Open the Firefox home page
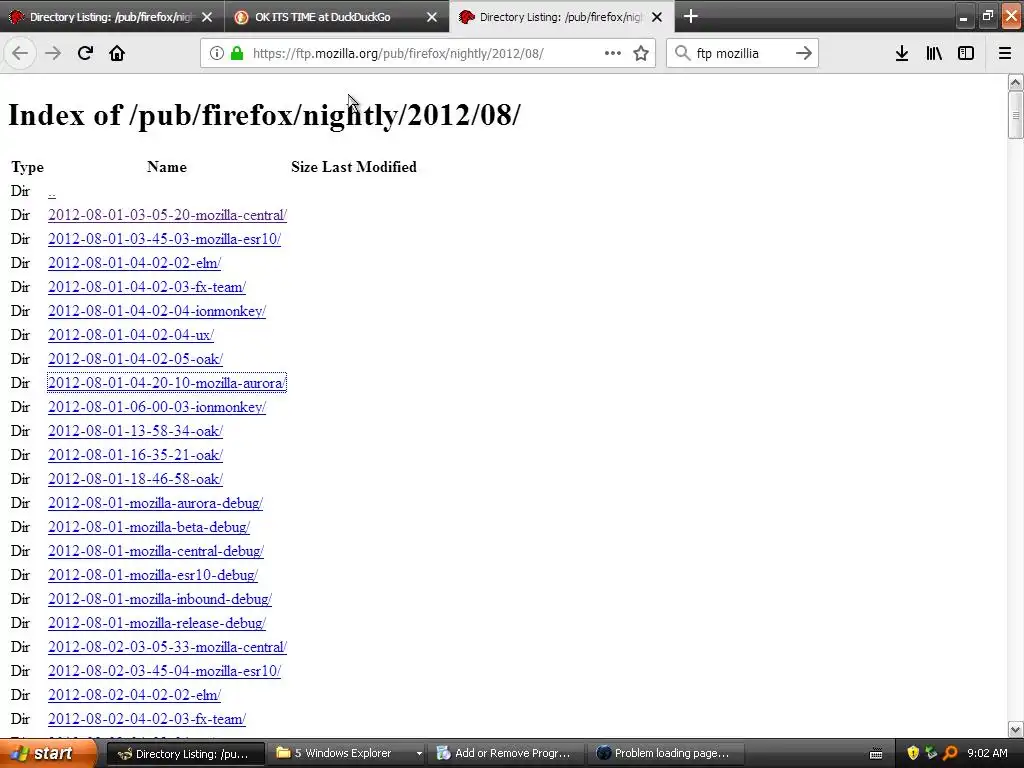 117,53
